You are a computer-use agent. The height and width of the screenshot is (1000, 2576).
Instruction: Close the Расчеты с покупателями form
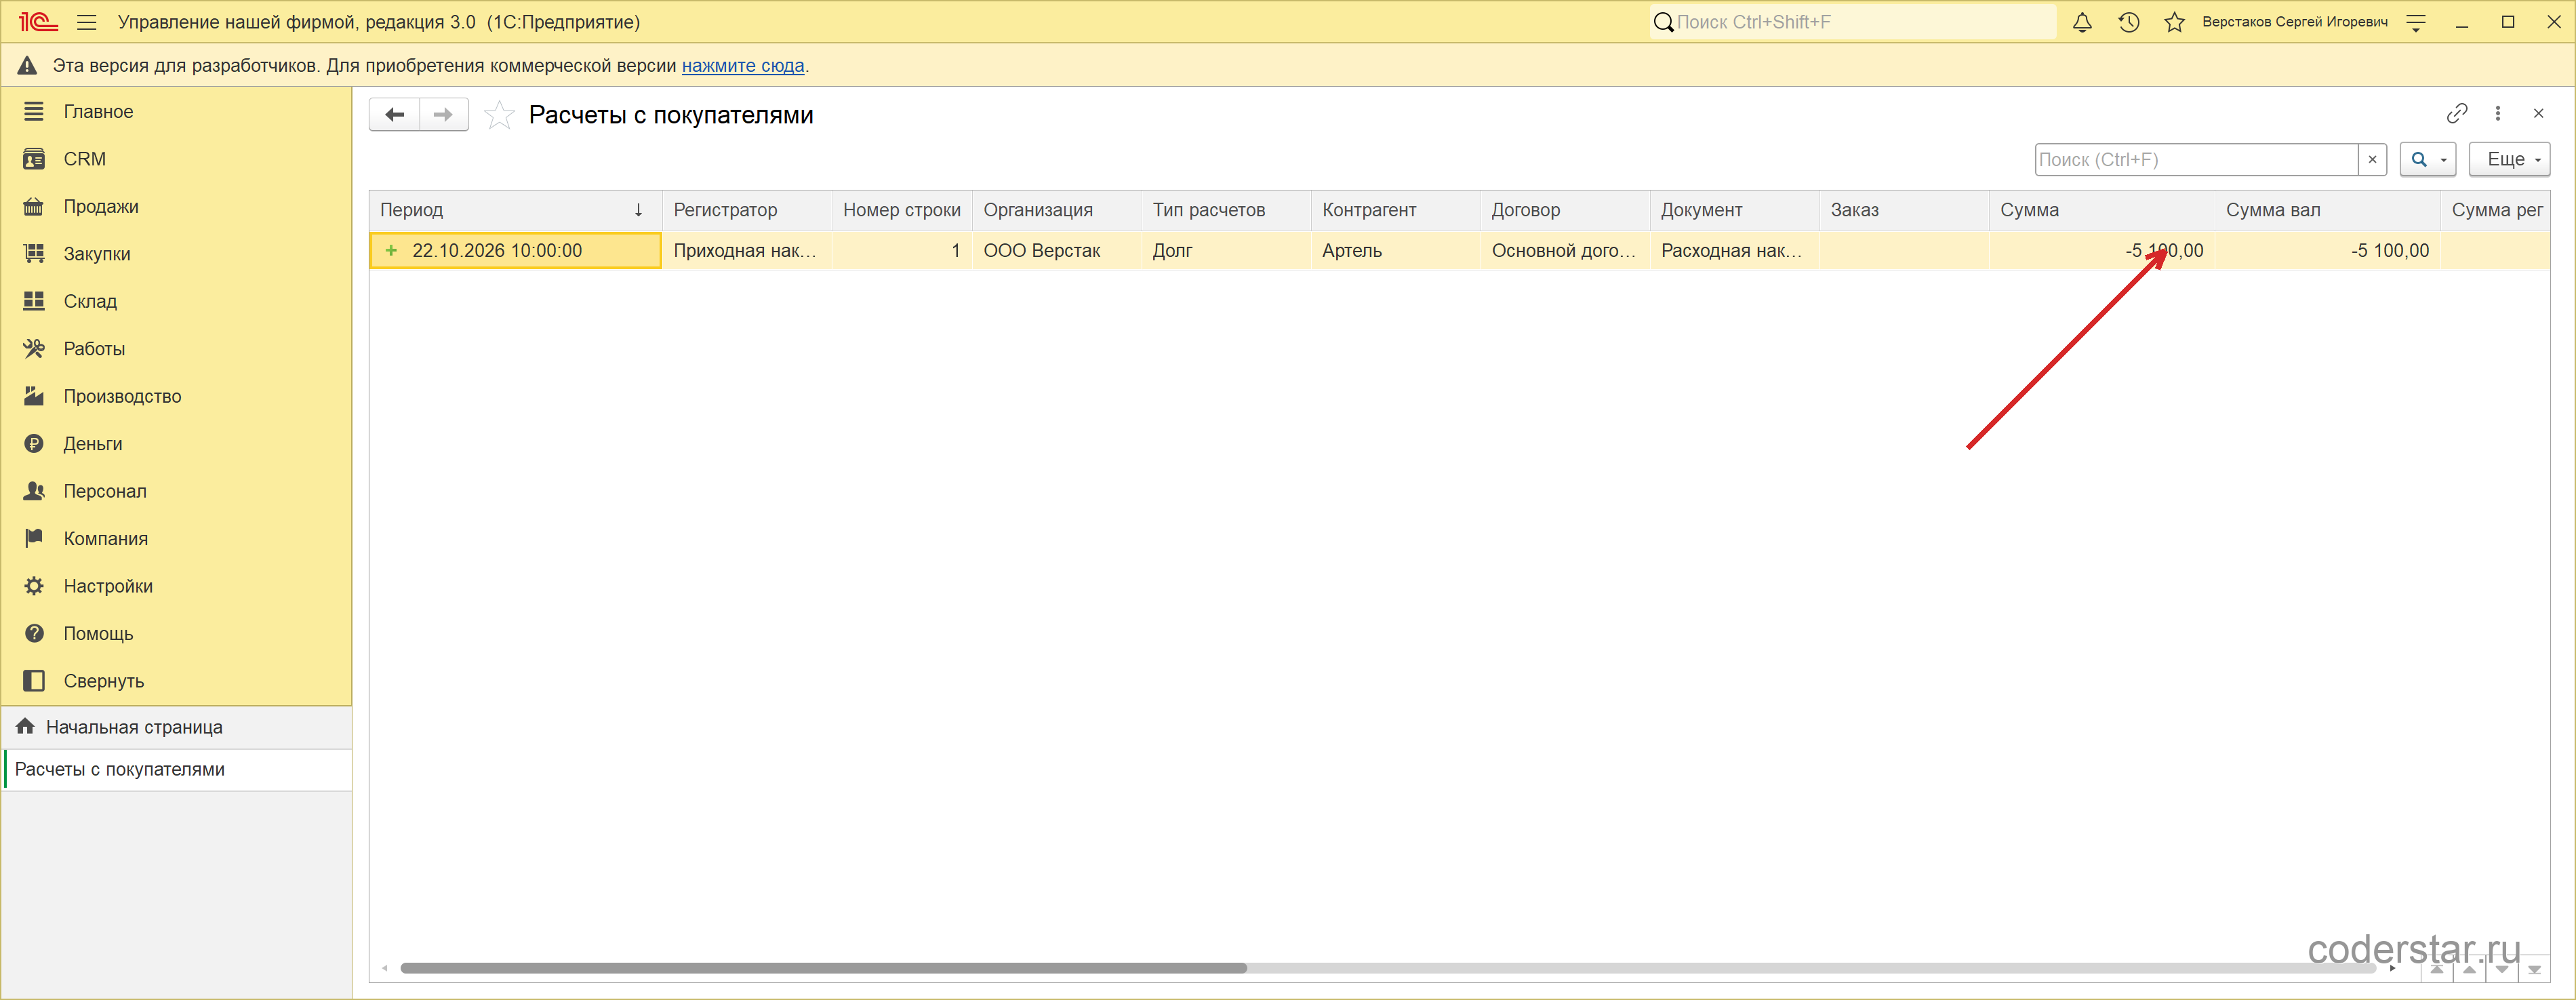pyautogui.click(x=2538, y=113)
